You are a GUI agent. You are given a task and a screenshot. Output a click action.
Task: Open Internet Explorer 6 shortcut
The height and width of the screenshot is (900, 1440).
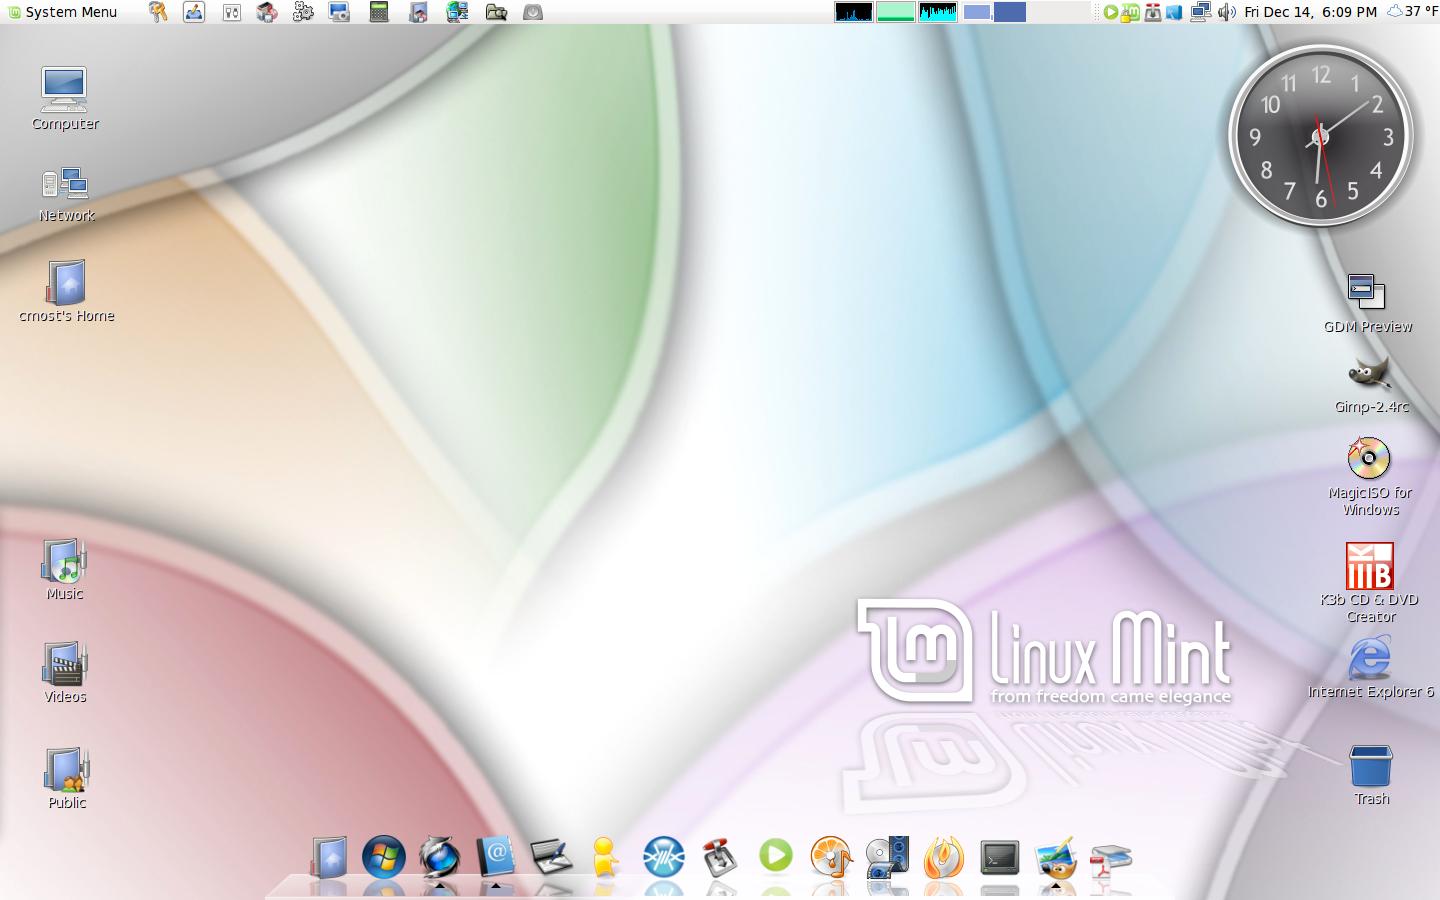pyautogui.click(x=1370, y=668)
